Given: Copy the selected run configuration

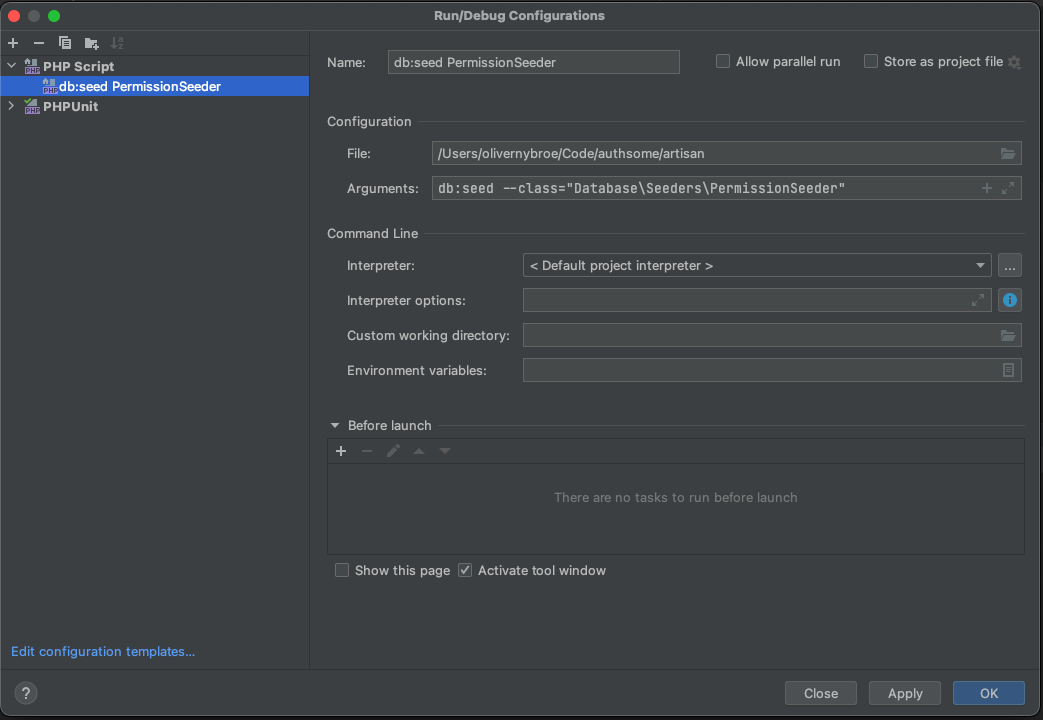Looking at the screenshot, I should click(64, 42).
